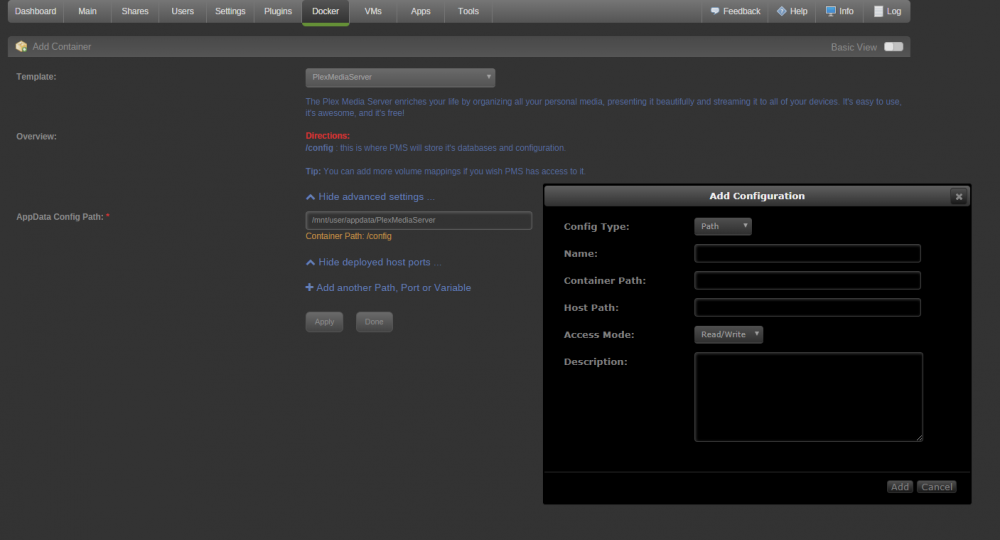Click the Done button
Viewport: 1000px width, 540px height.
tap(374, 322)
